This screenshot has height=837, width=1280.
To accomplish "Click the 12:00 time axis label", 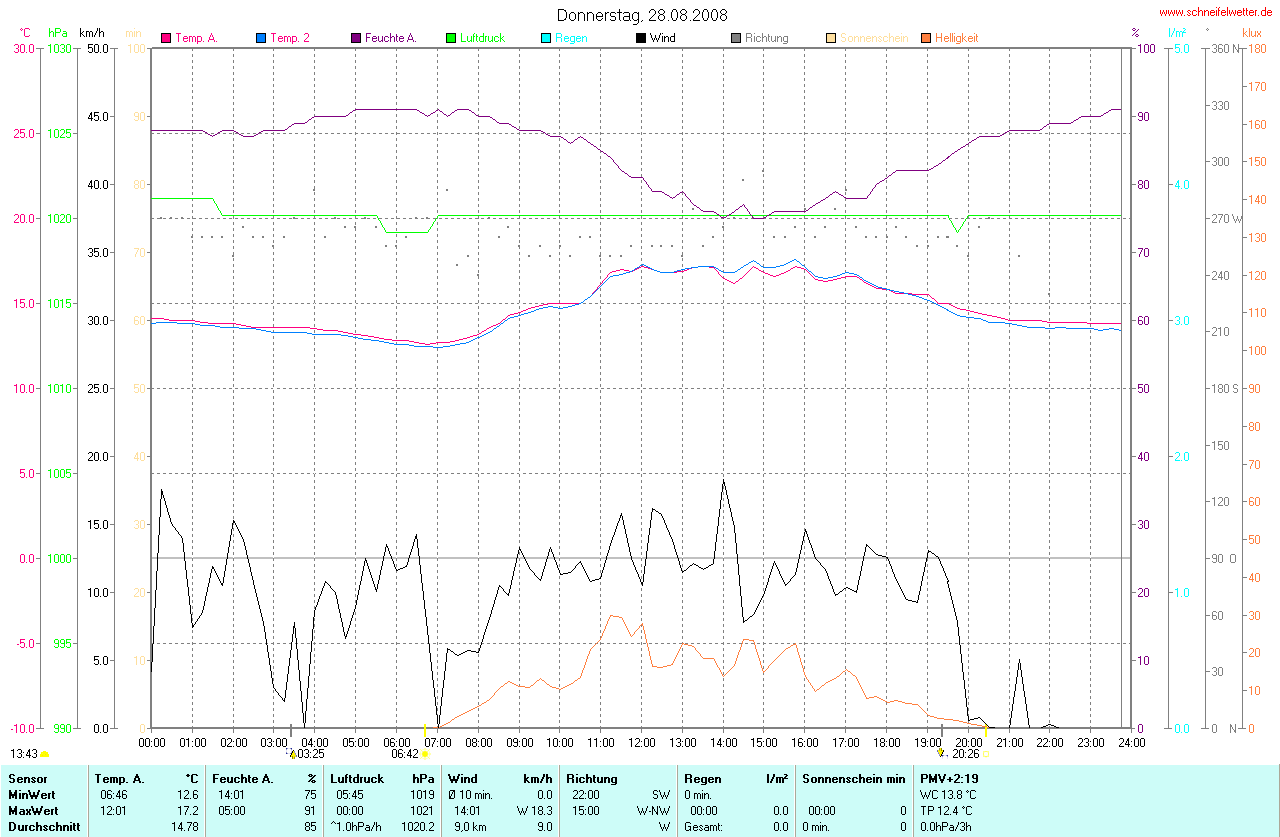I will click(x=642, y=743).
